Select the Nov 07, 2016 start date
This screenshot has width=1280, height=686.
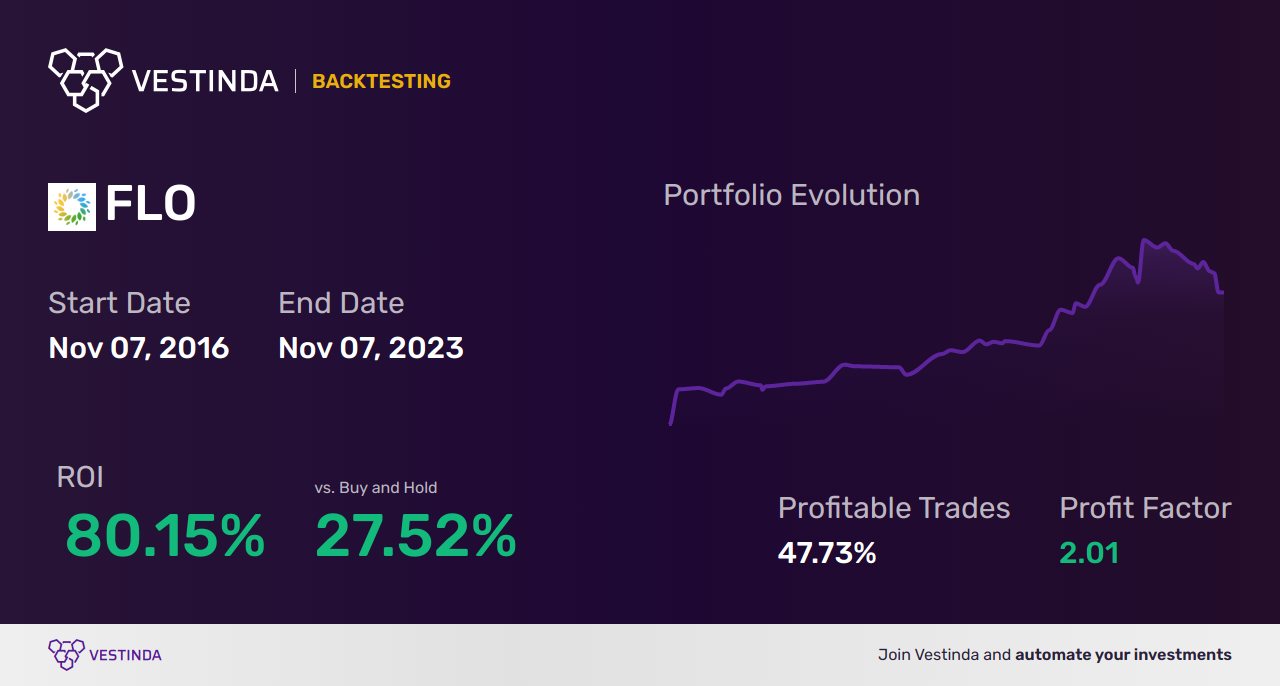[139, 348]
